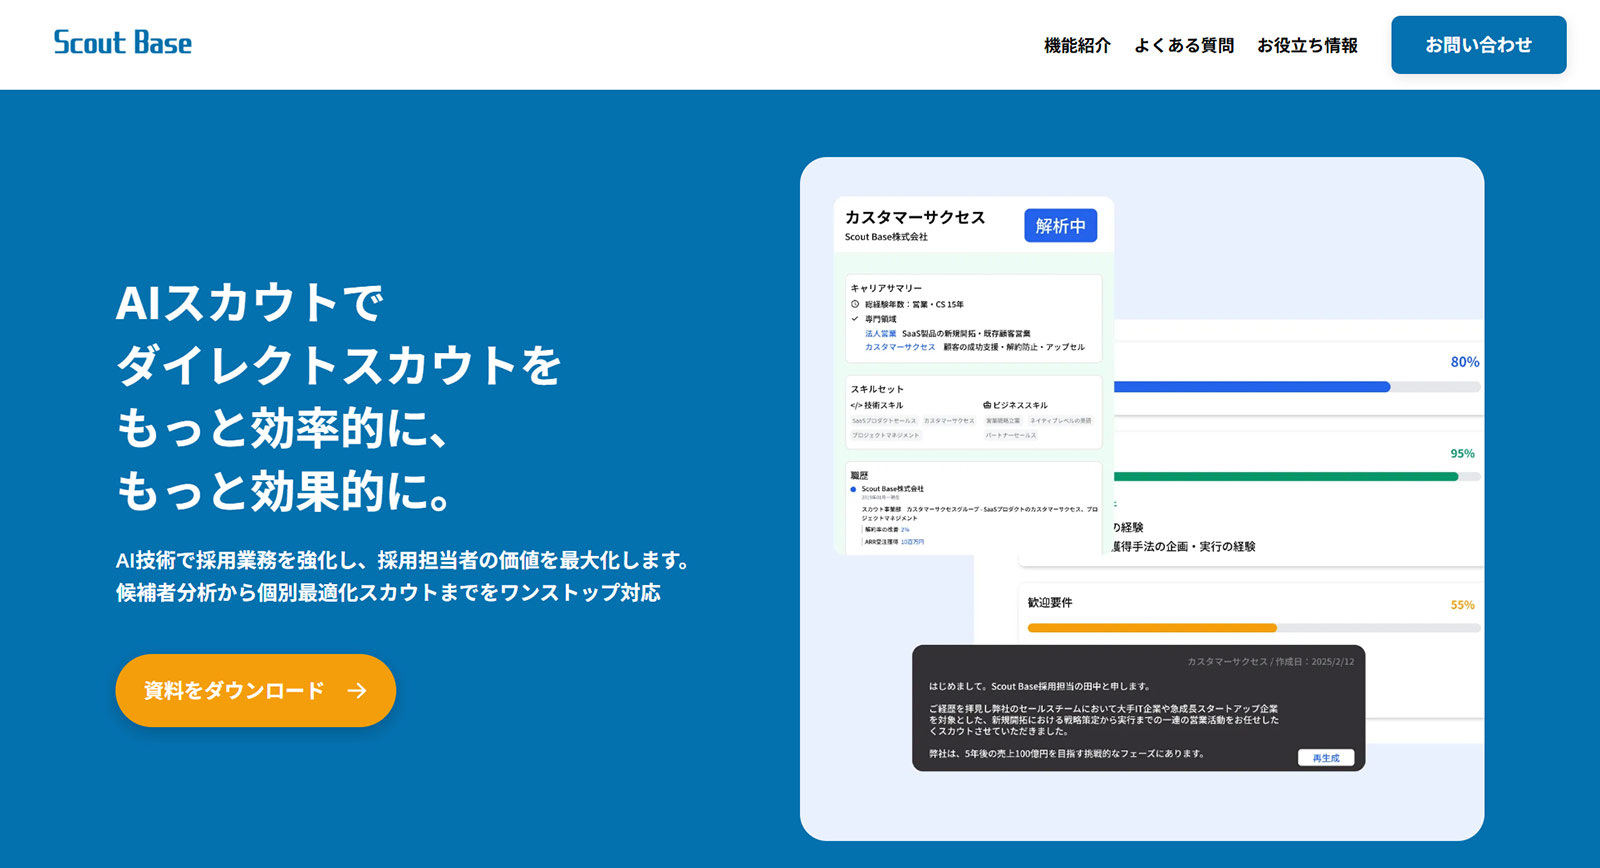Click the 80% percentage value
This screenshot has width=1600, height=868.
click(x=1465, y=362)
